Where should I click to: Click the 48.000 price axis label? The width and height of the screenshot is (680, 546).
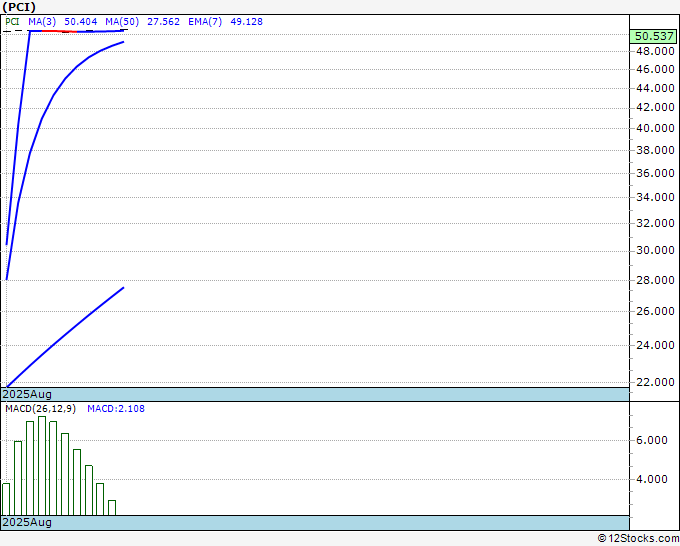(x=655, y=51)
